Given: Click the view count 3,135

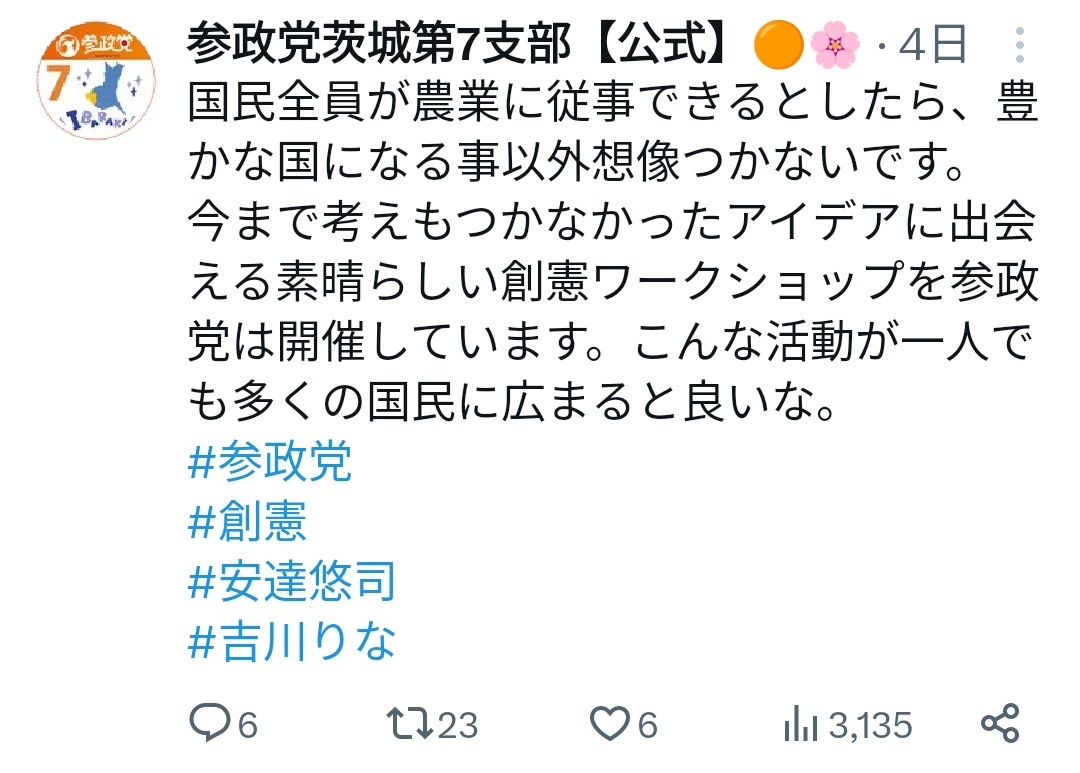Looking at the screenshot, I should (871, 725).
